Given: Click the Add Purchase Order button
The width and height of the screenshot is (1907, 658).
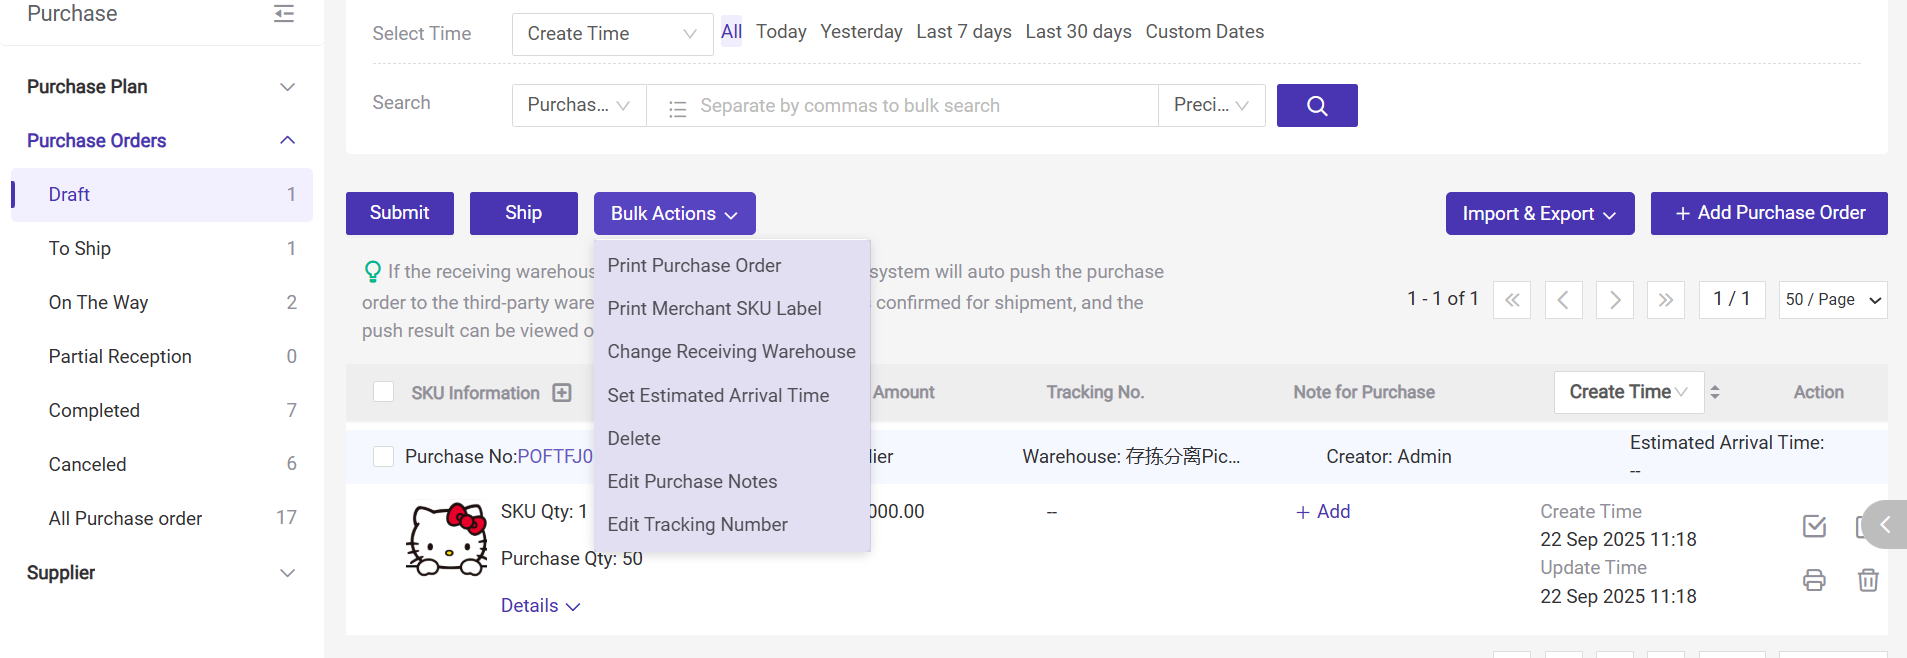Looking at the screenshot, I should (x=1768, y=213).
